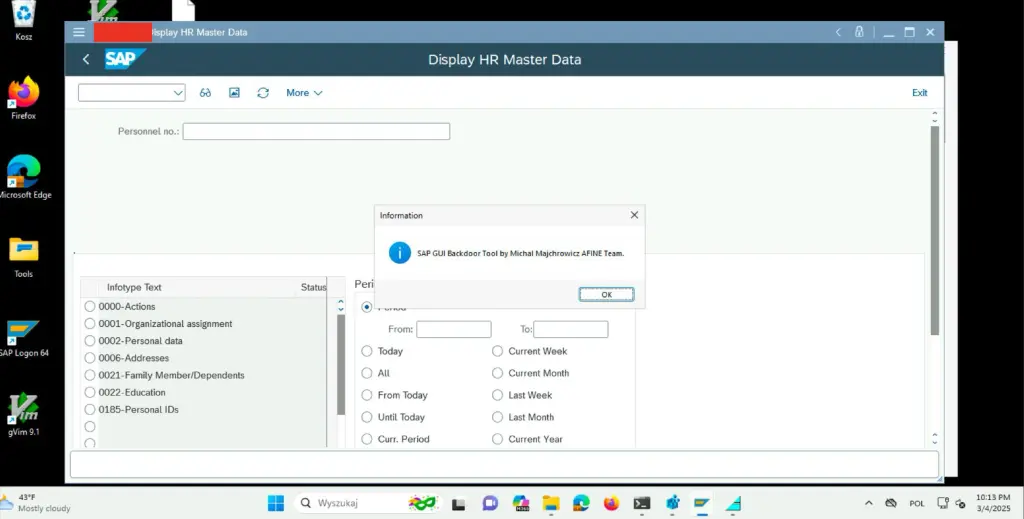Click the Display glasses icon in toolbar
Viewport: 1024px width, 519px height.
click(205, 93)
